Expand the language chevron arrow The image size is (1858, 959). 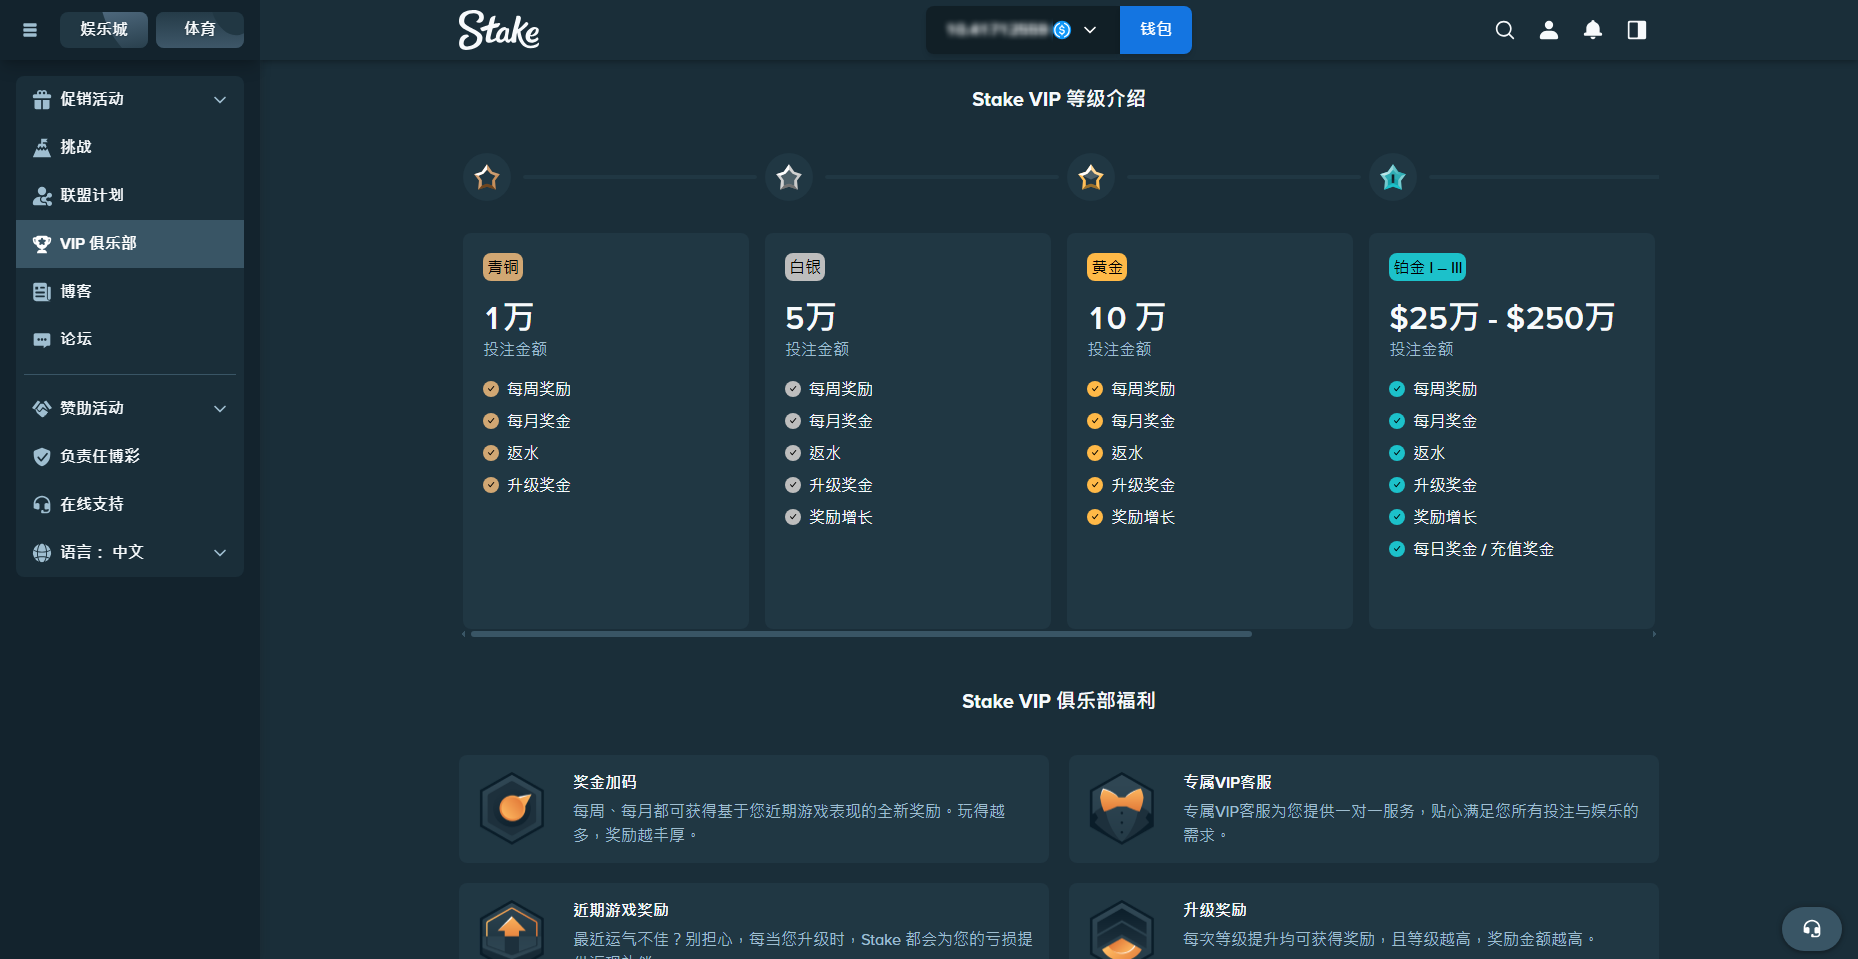click(x=220, y=553)
